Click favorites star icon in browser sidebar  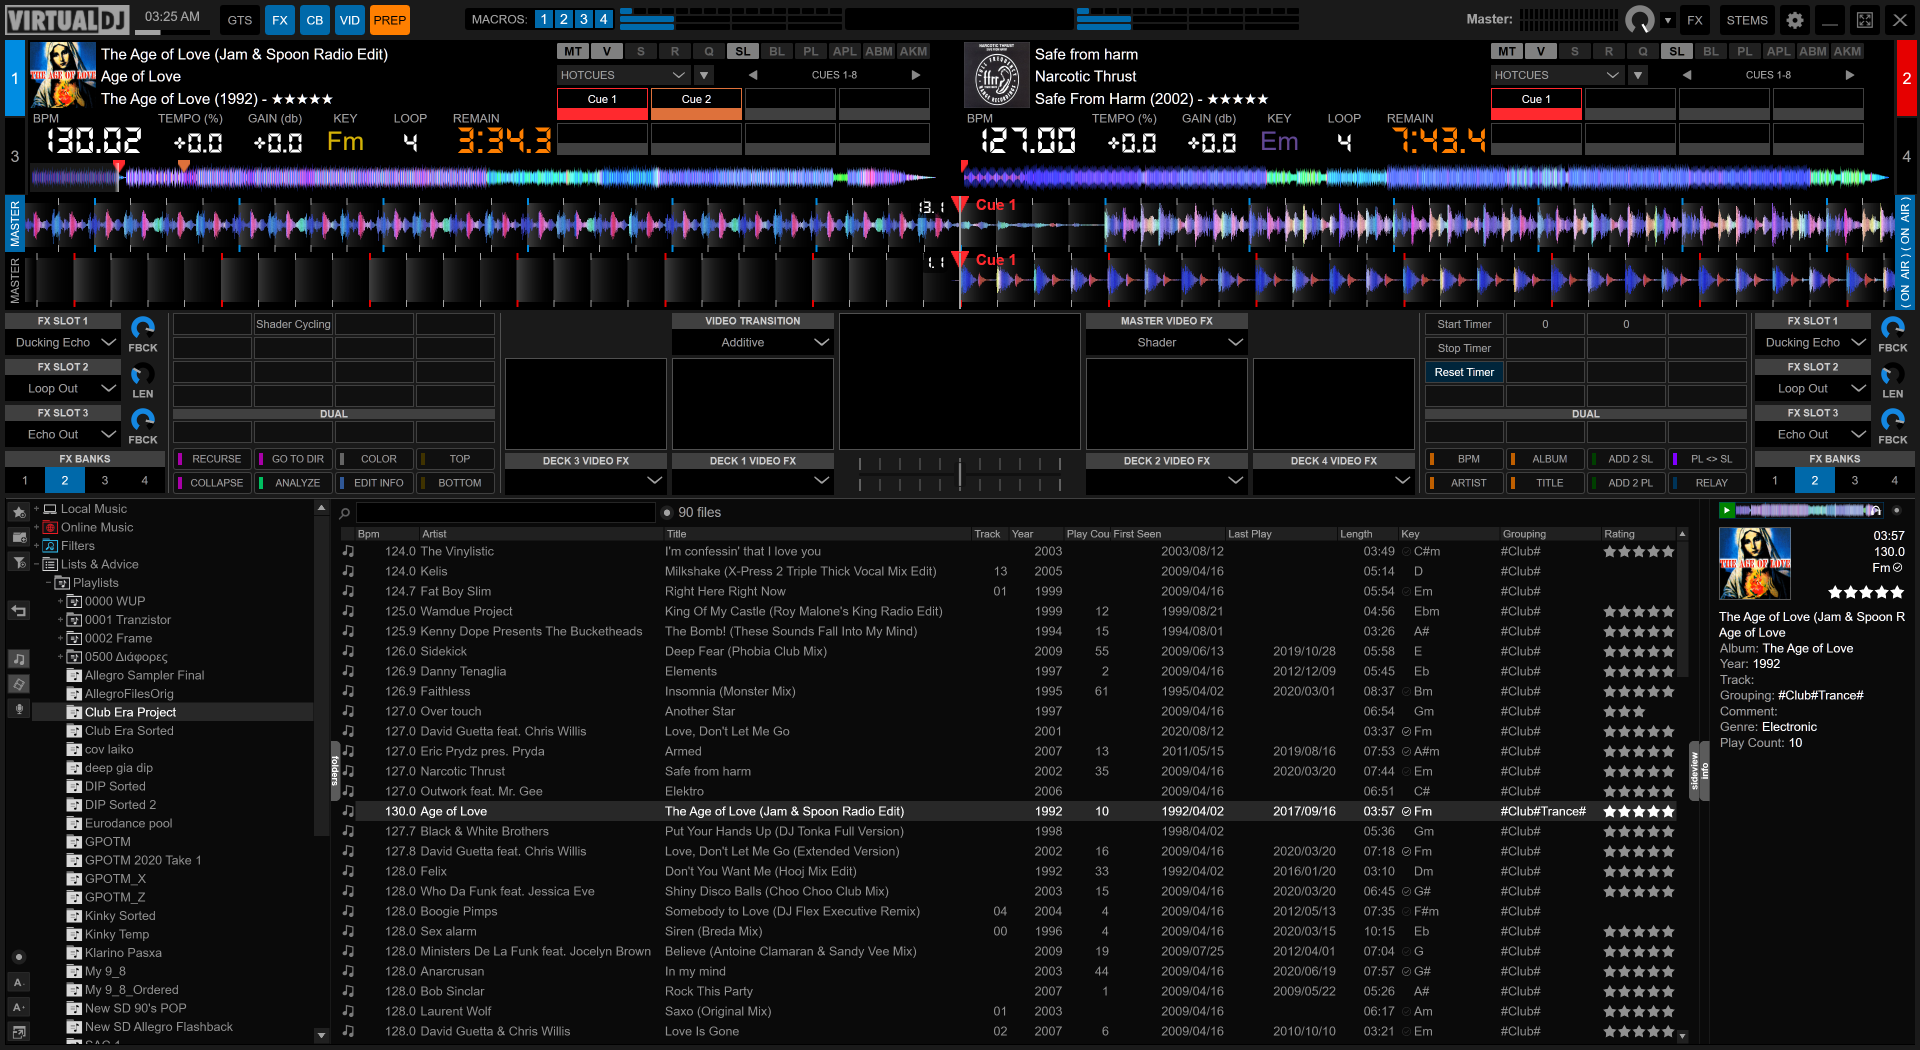[x=19, y=512]
